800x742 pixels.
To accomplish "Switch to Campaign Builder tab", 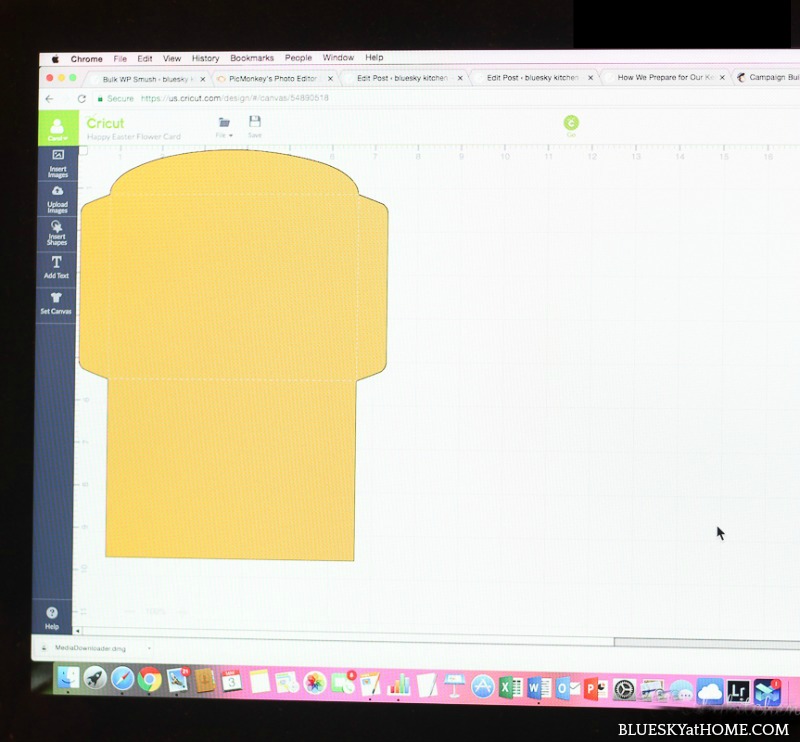I will coord(768,77).
